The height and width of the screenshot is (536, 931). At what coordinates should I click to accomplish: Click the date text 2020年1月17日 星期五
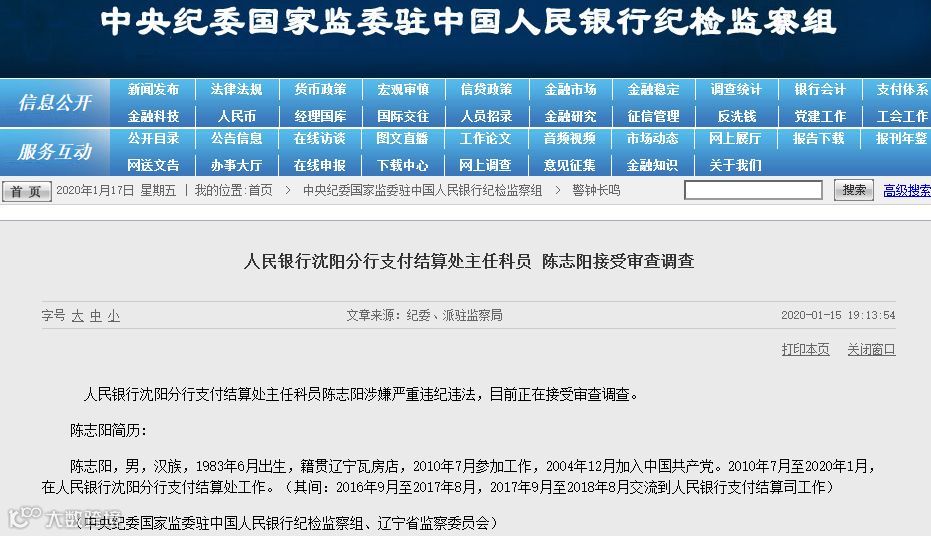(x=116, y=191)
